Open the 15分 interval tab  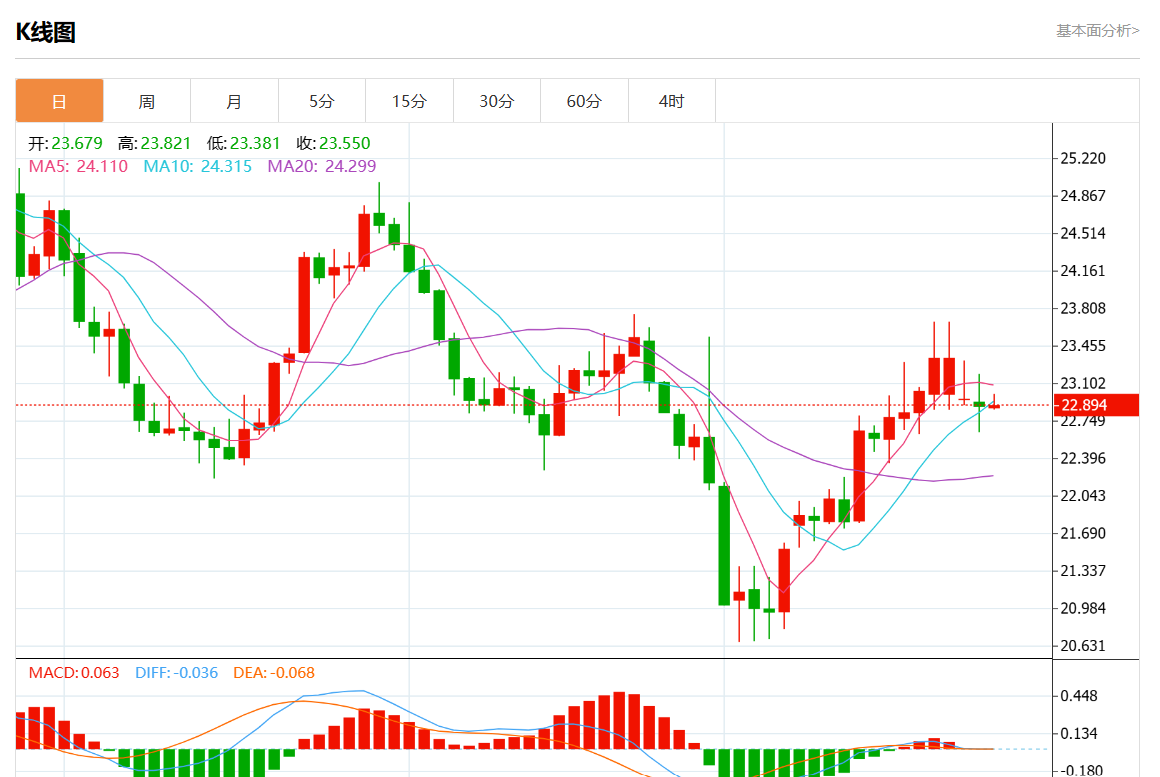pos(409,101)
